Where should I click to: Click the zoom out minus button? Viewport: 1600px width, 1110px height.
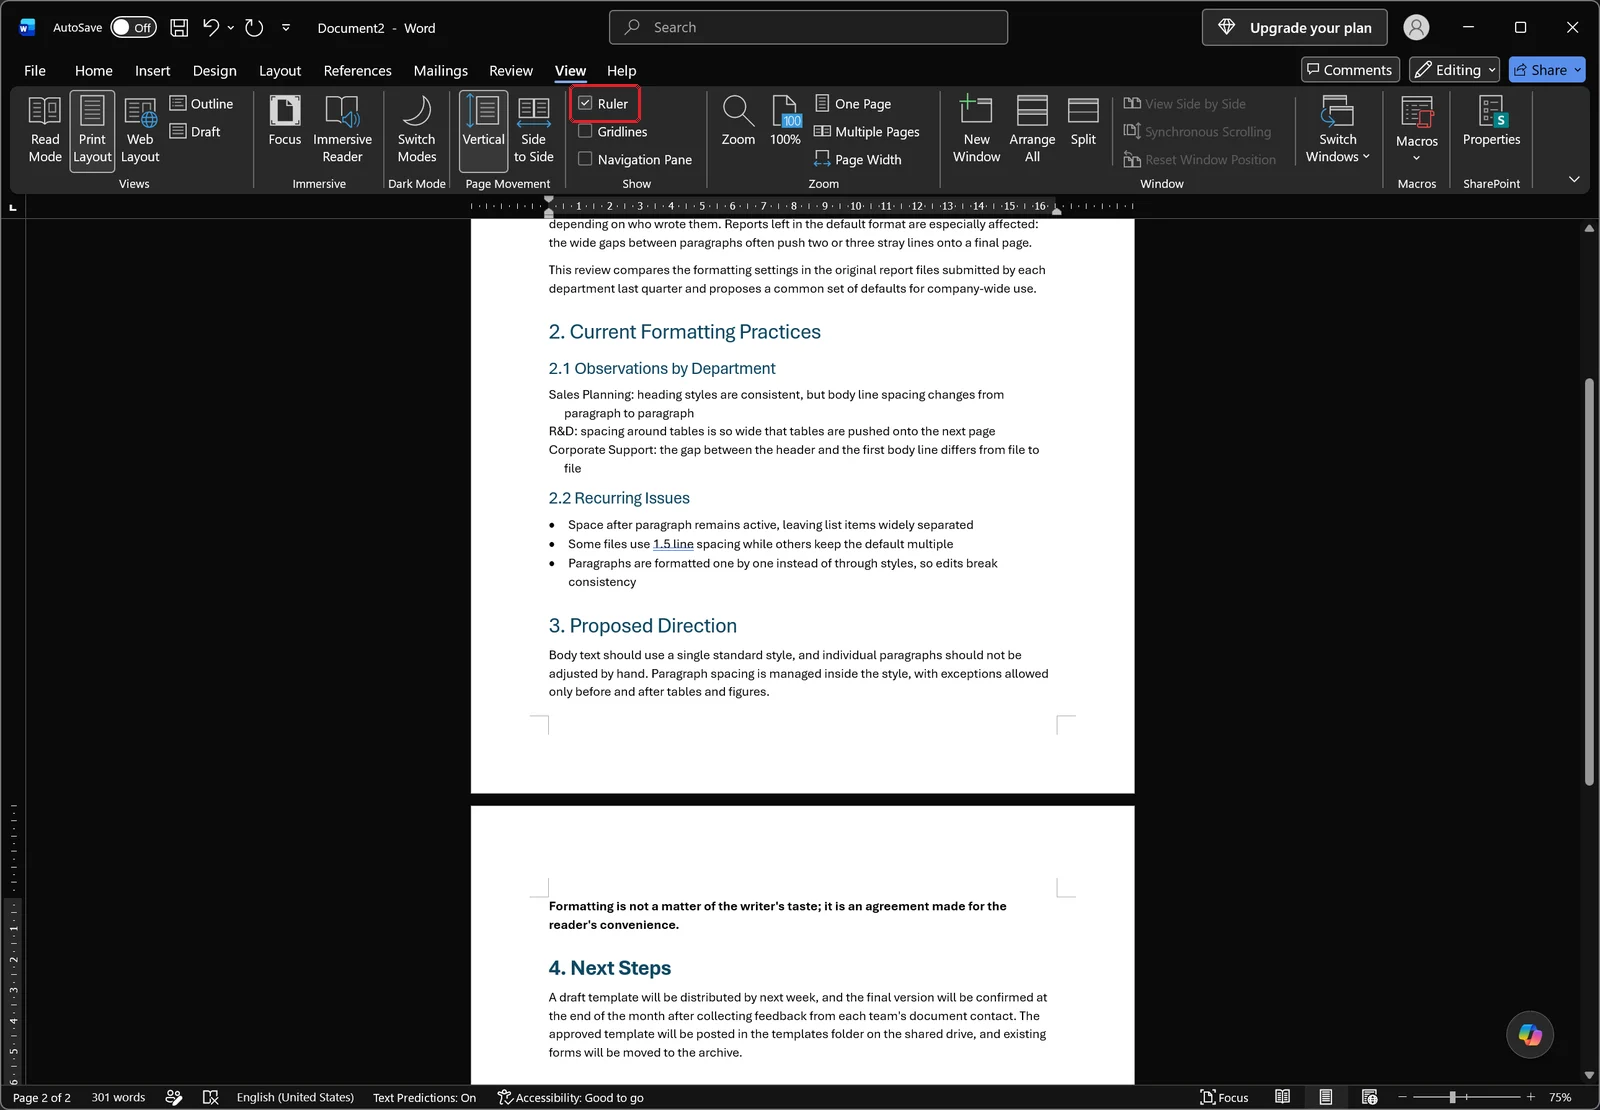1402,1097
